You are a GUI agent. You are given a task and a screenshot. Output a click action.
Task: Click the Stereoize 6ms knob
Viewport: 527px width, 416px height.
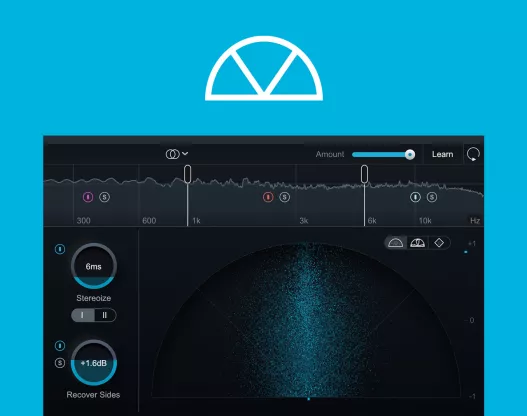tap(94, 266)
